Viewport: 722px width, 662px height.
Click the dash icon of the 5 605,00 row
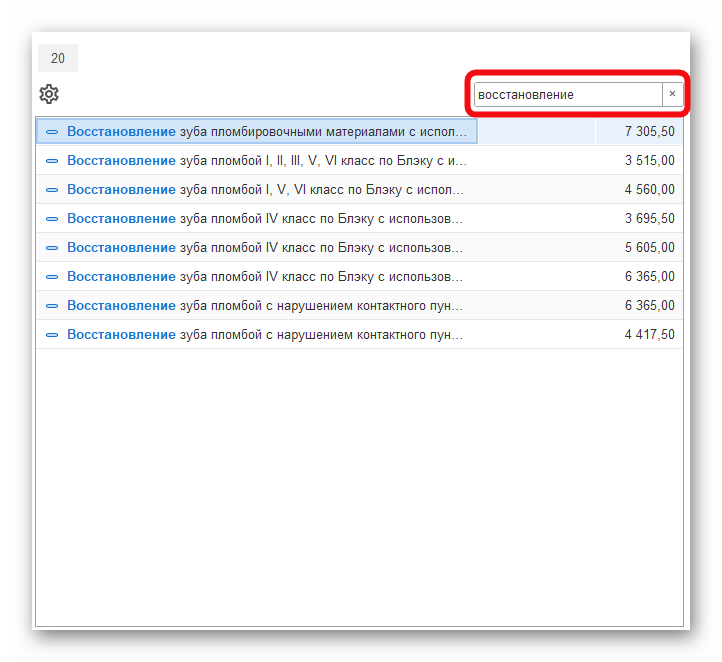[52, 248]
